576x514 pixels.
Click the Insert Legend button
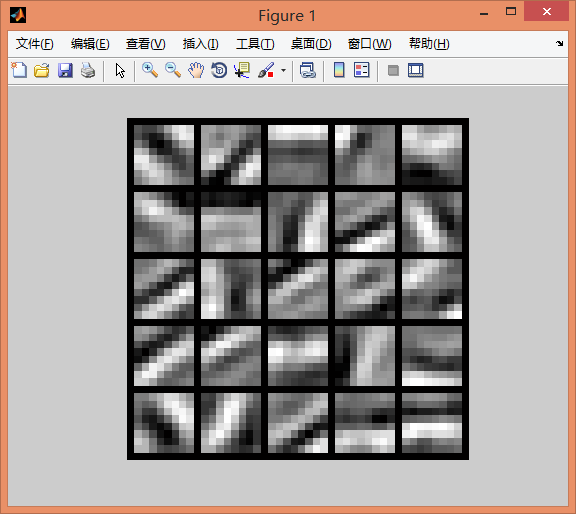(x=362, y=70)
